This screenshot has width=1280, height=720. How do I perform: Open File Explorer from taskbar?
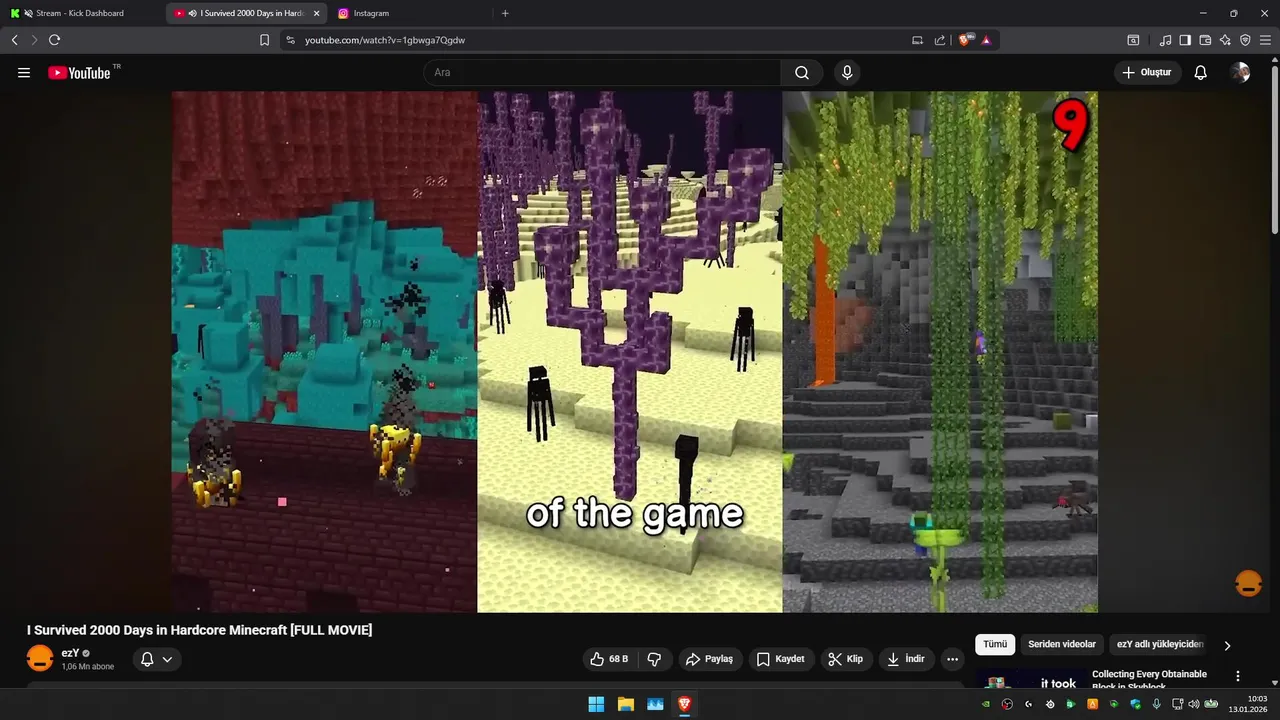625,704
